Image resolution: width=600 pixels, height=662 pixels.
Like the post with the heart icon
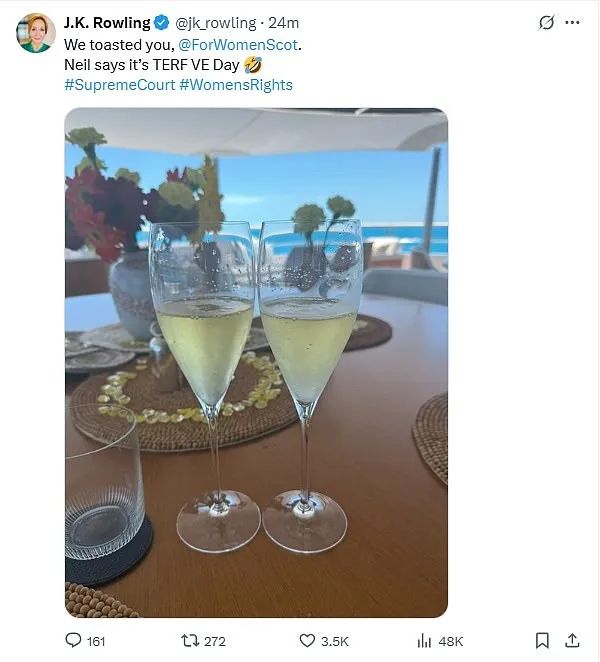click(x=307, y=641)
